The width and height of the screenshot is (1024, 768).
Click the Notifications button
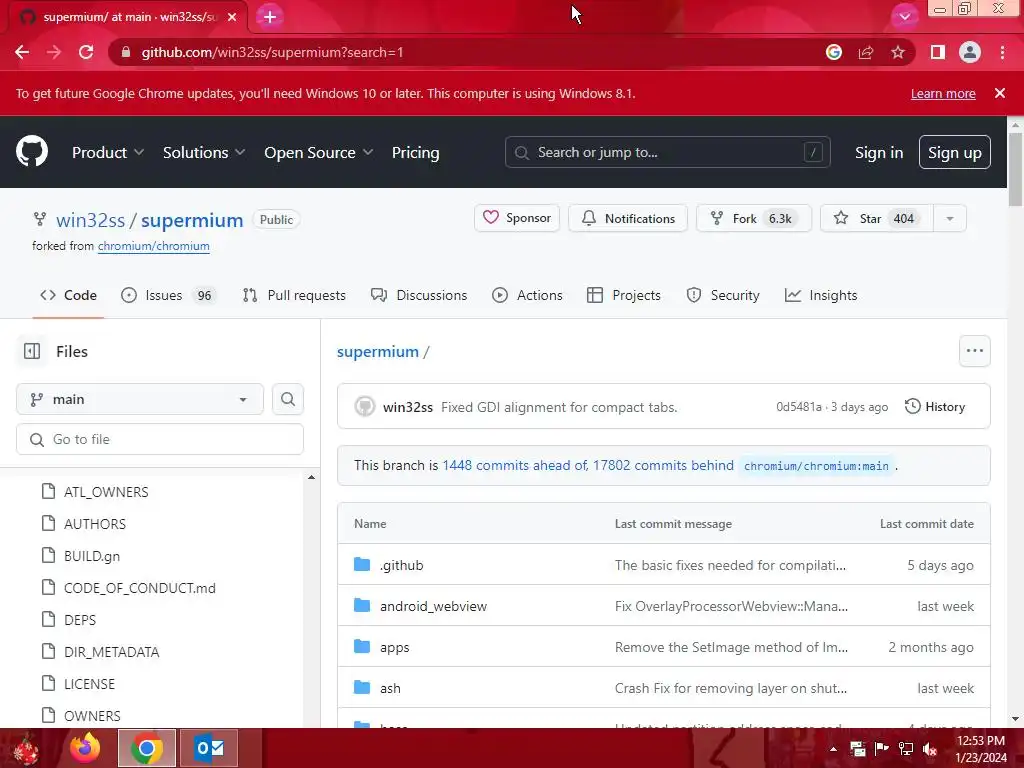click(628, 218)
